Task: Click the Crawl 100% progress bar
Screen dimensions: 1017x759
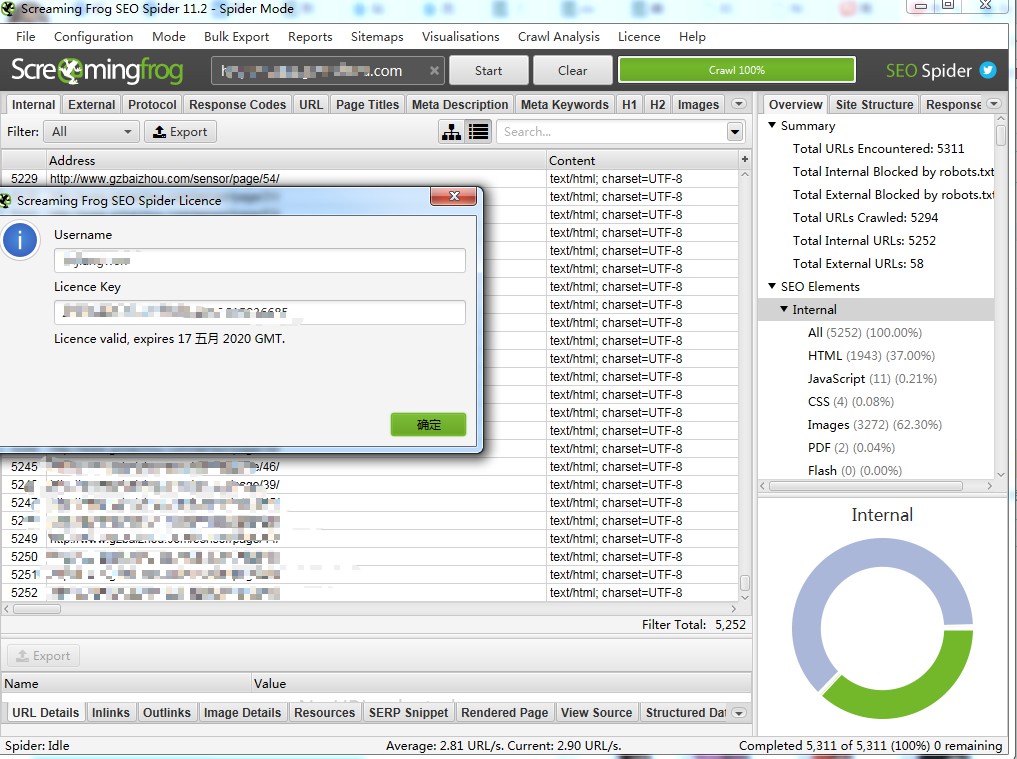Action: (736, 70)
